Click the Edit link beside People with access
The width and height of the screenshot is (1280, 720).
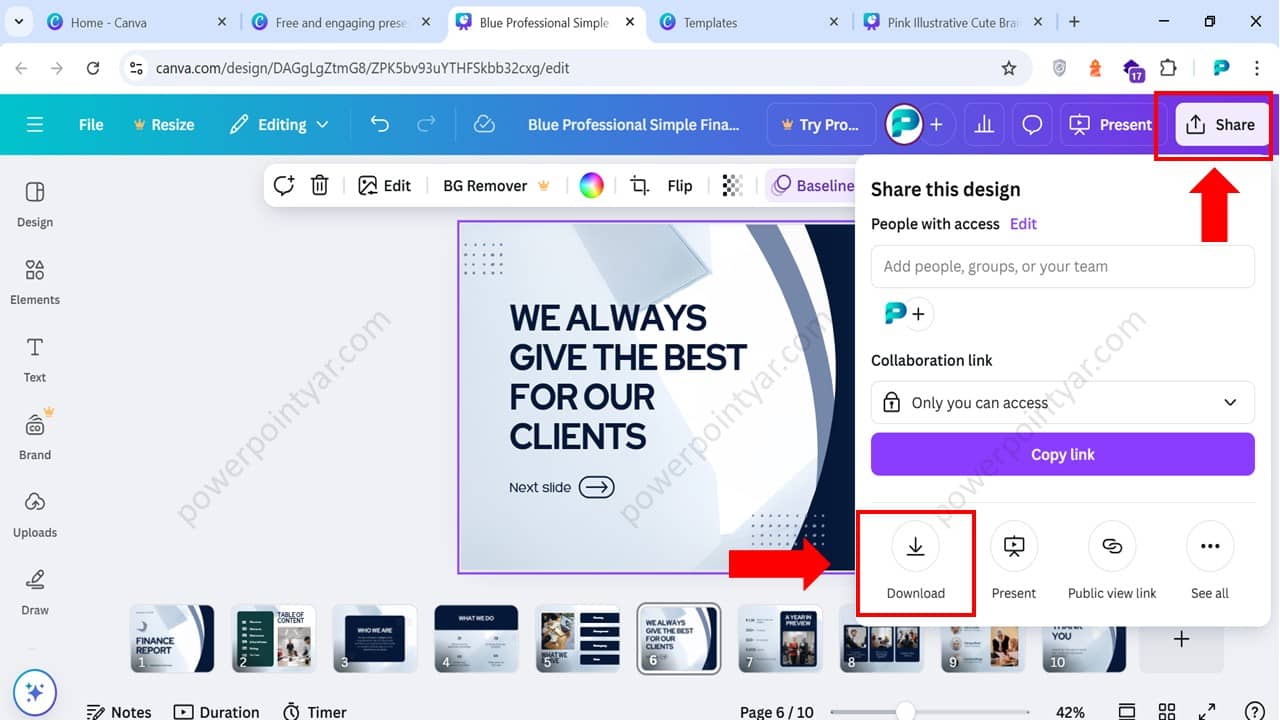tap(1023, 224)
